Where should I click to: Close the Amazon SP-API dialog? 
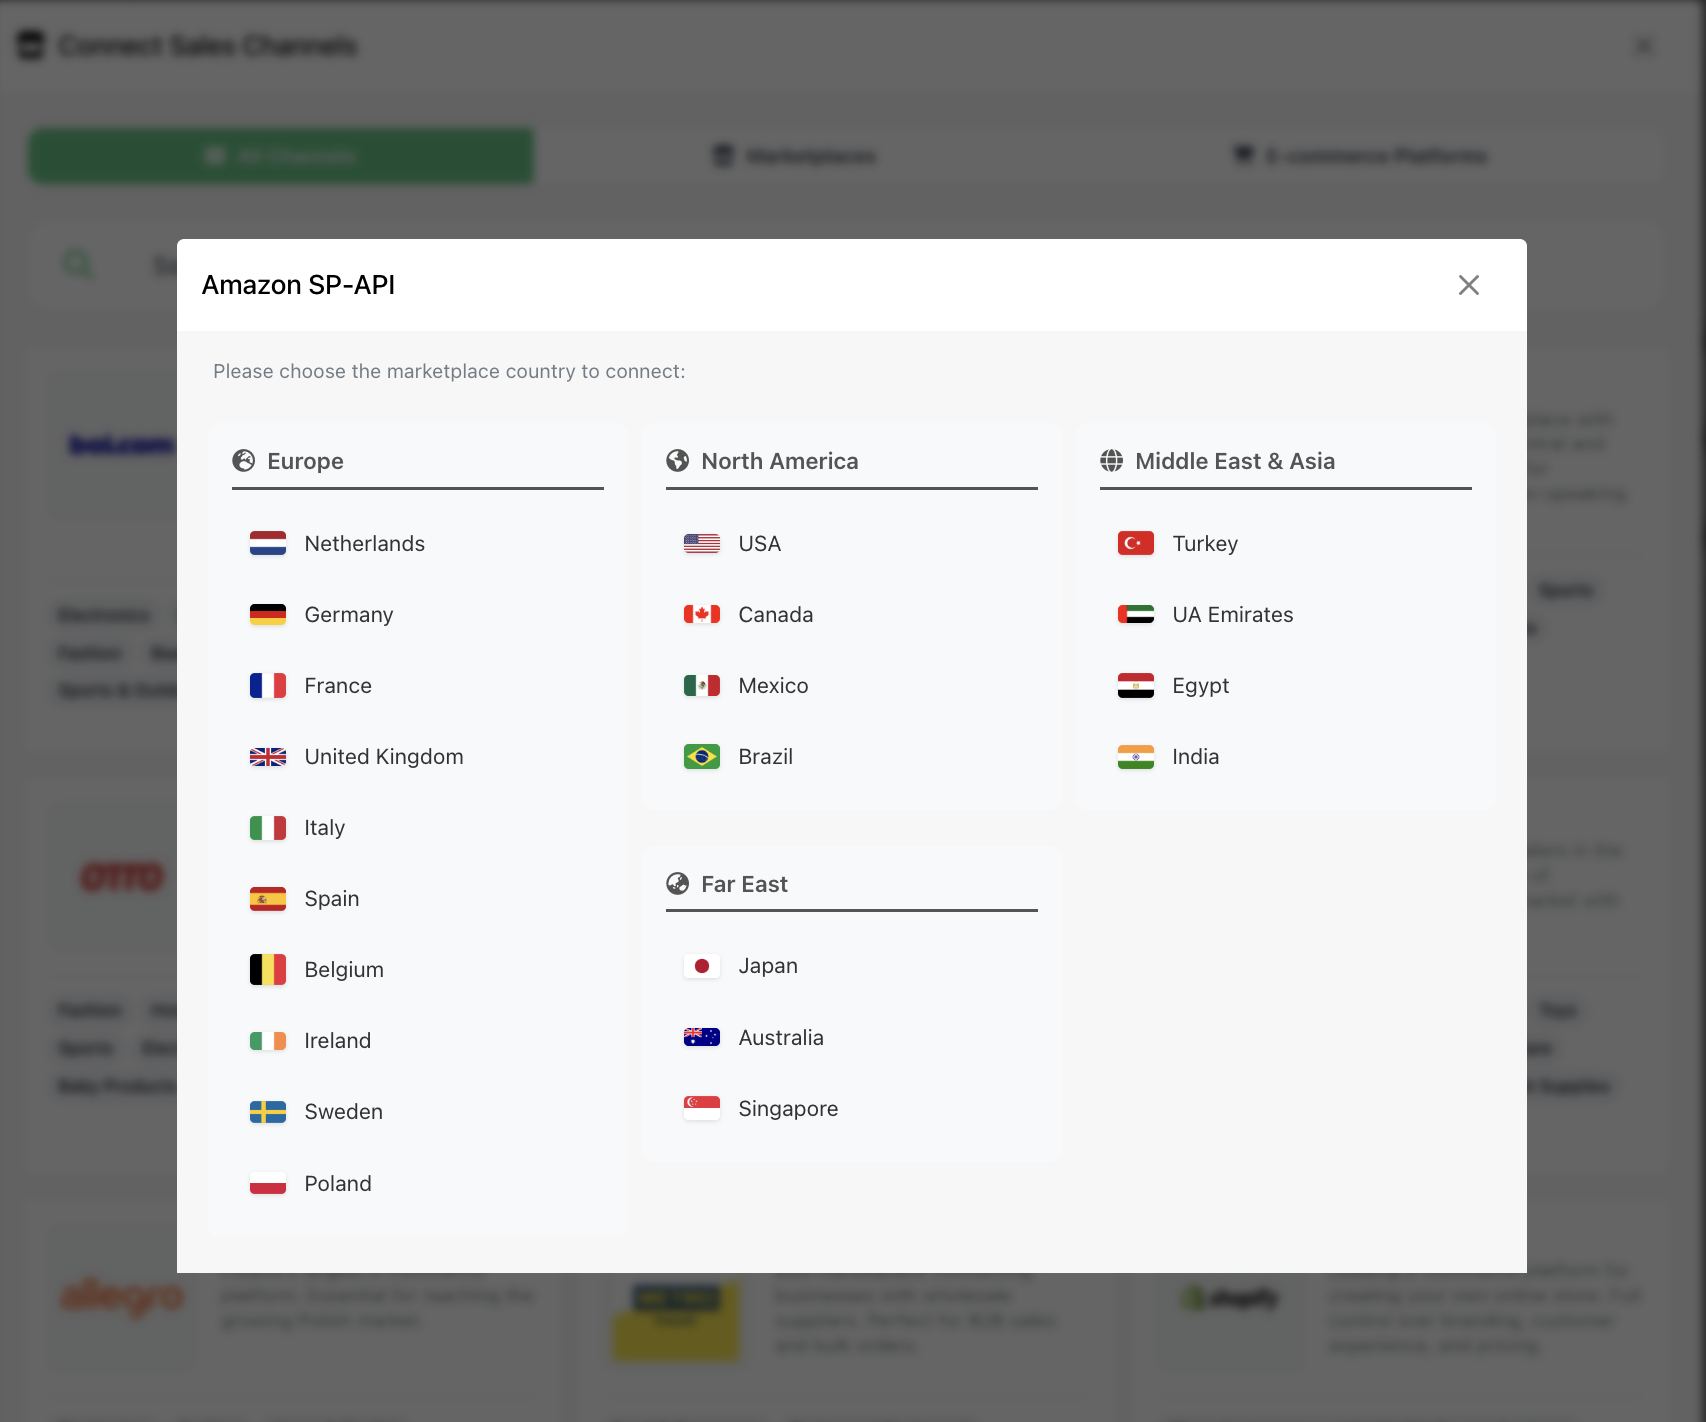click(x=1468, y=285)
